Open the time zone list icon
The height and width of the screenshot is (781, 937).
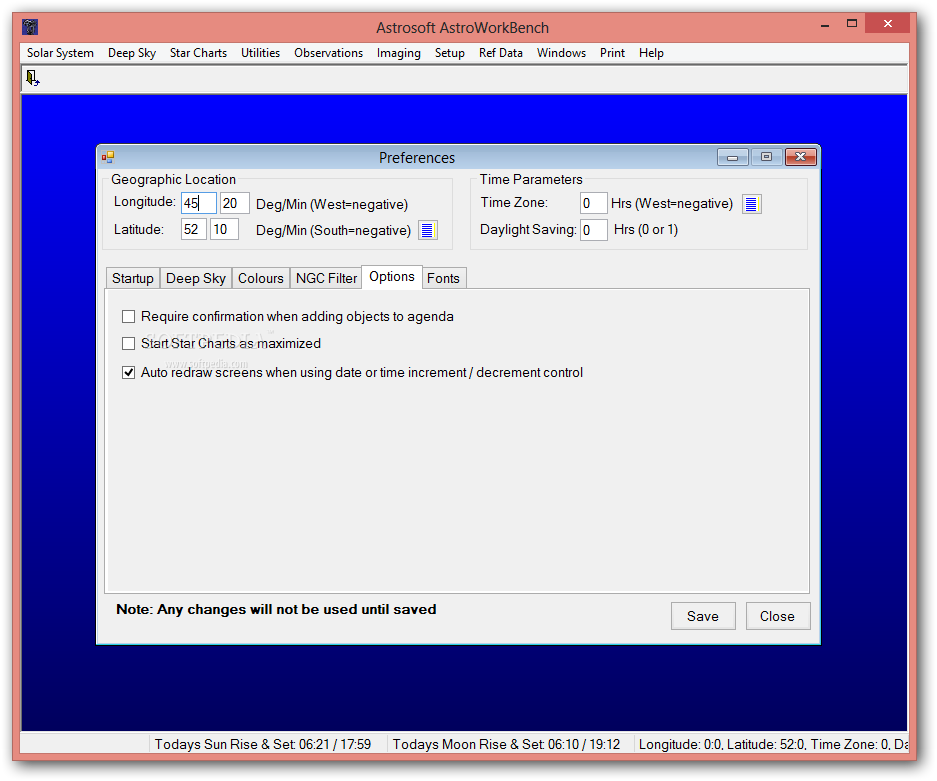[752, 204]
